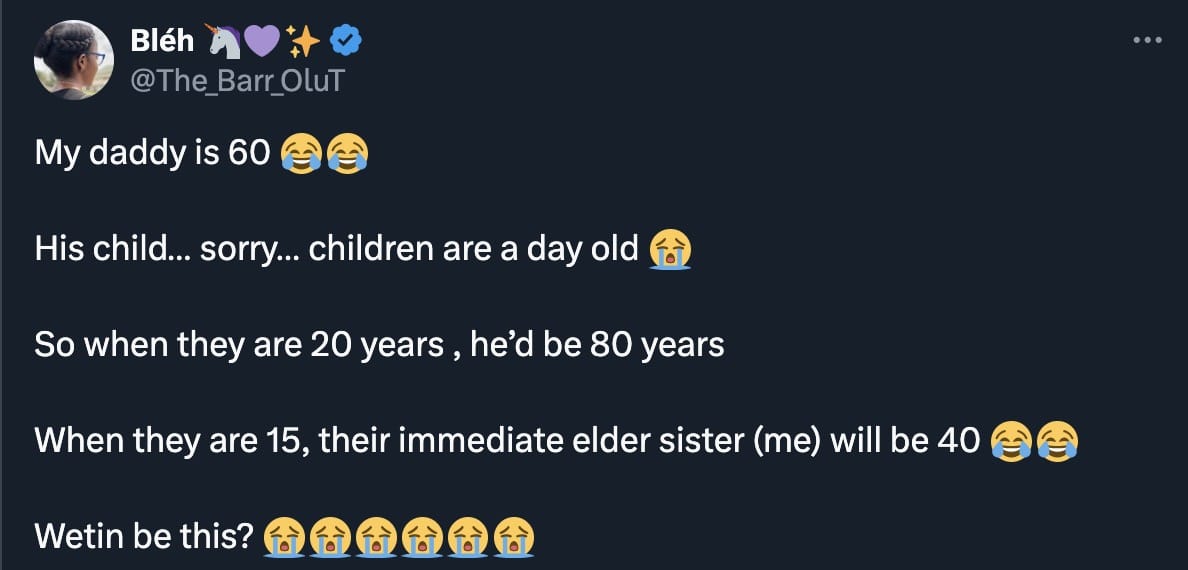1188x570 pixels.
Task: Click second laughing emoji after "60"
Action: point(348,153)
